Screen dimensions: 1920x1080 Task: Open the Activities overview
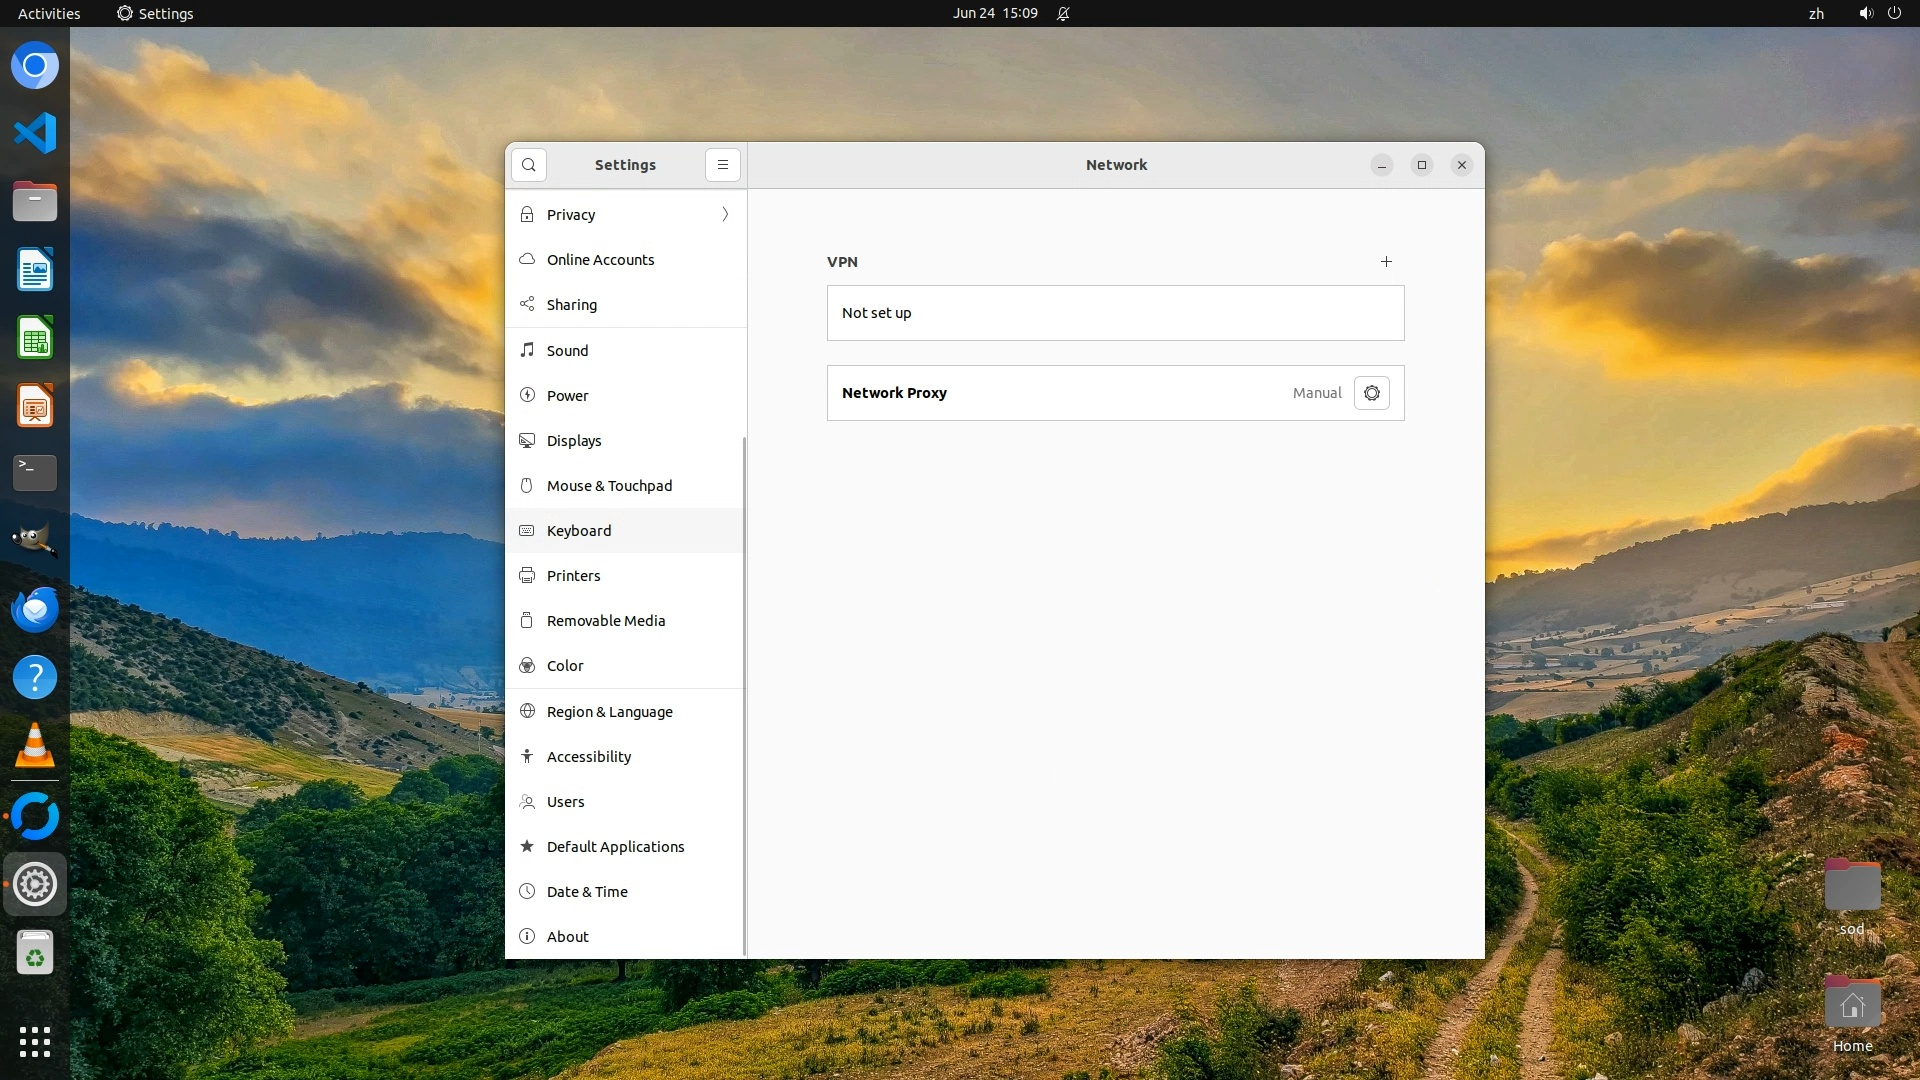(x=49, y=13)
